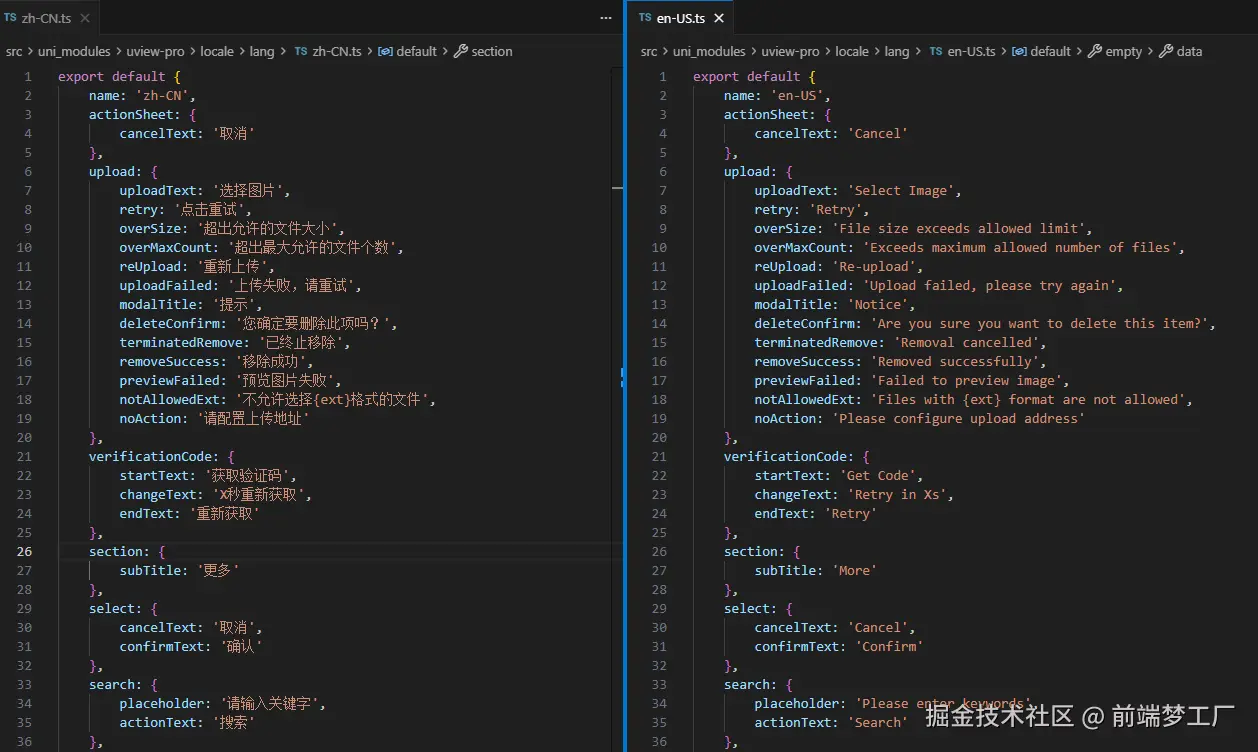Open the locale breadcrumb in right editor
Image resolution: width=1258 pixels, height=752 pixels.
(x=852, y=51)
